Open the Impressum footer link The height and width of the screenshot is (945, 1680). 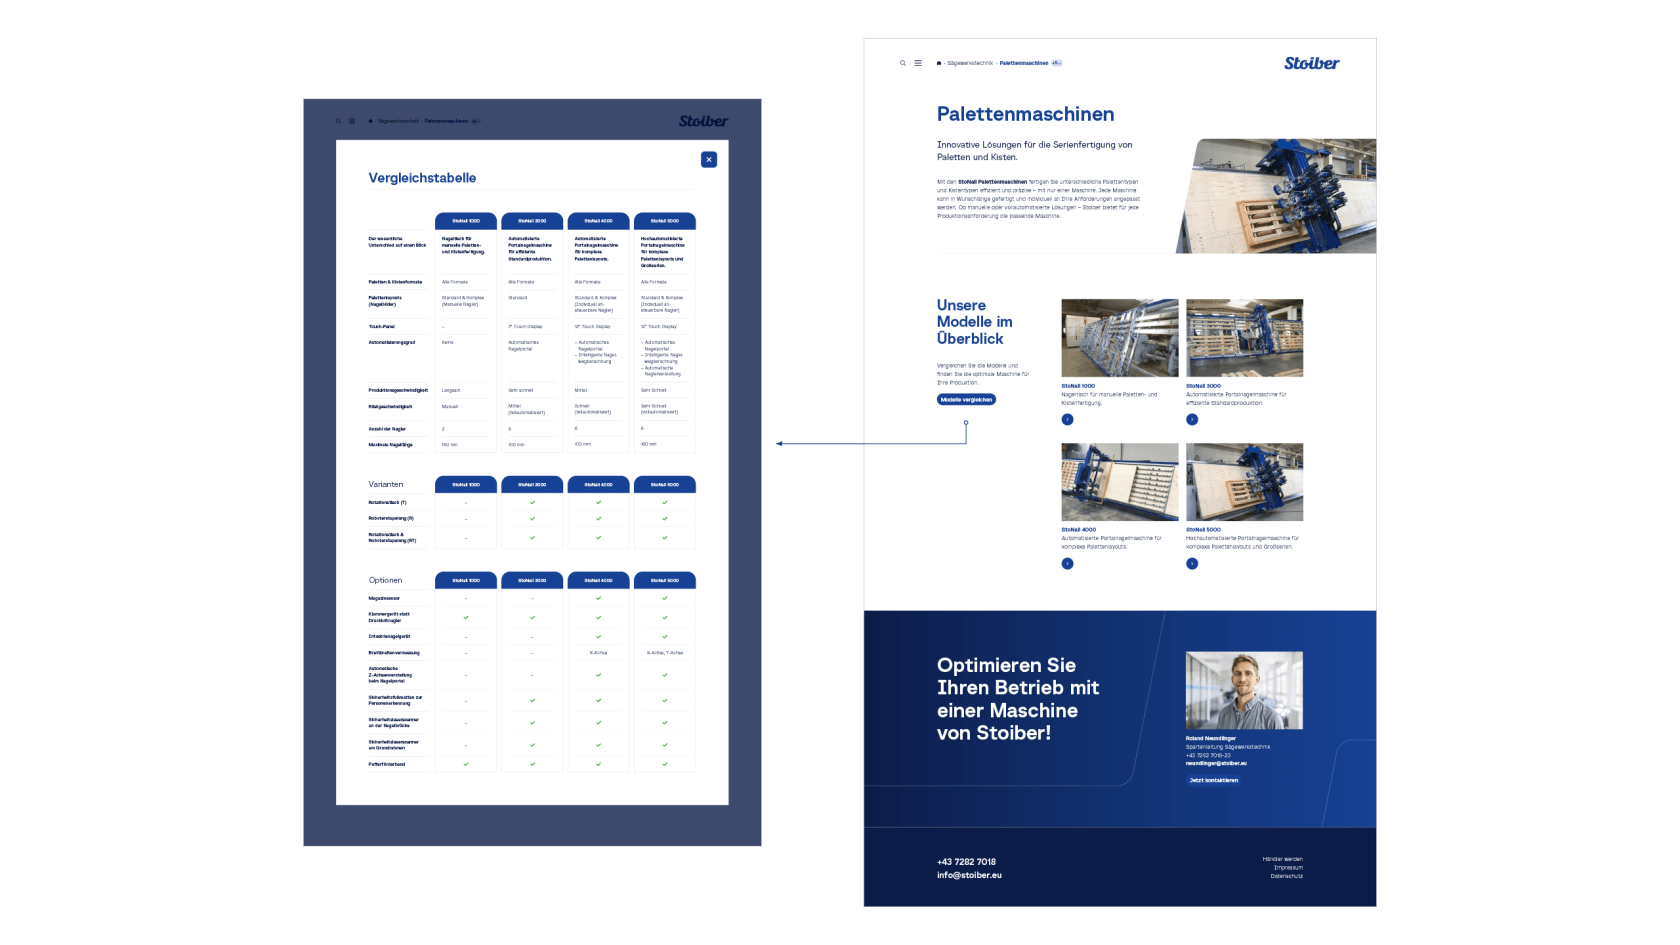pos(1288,867)
